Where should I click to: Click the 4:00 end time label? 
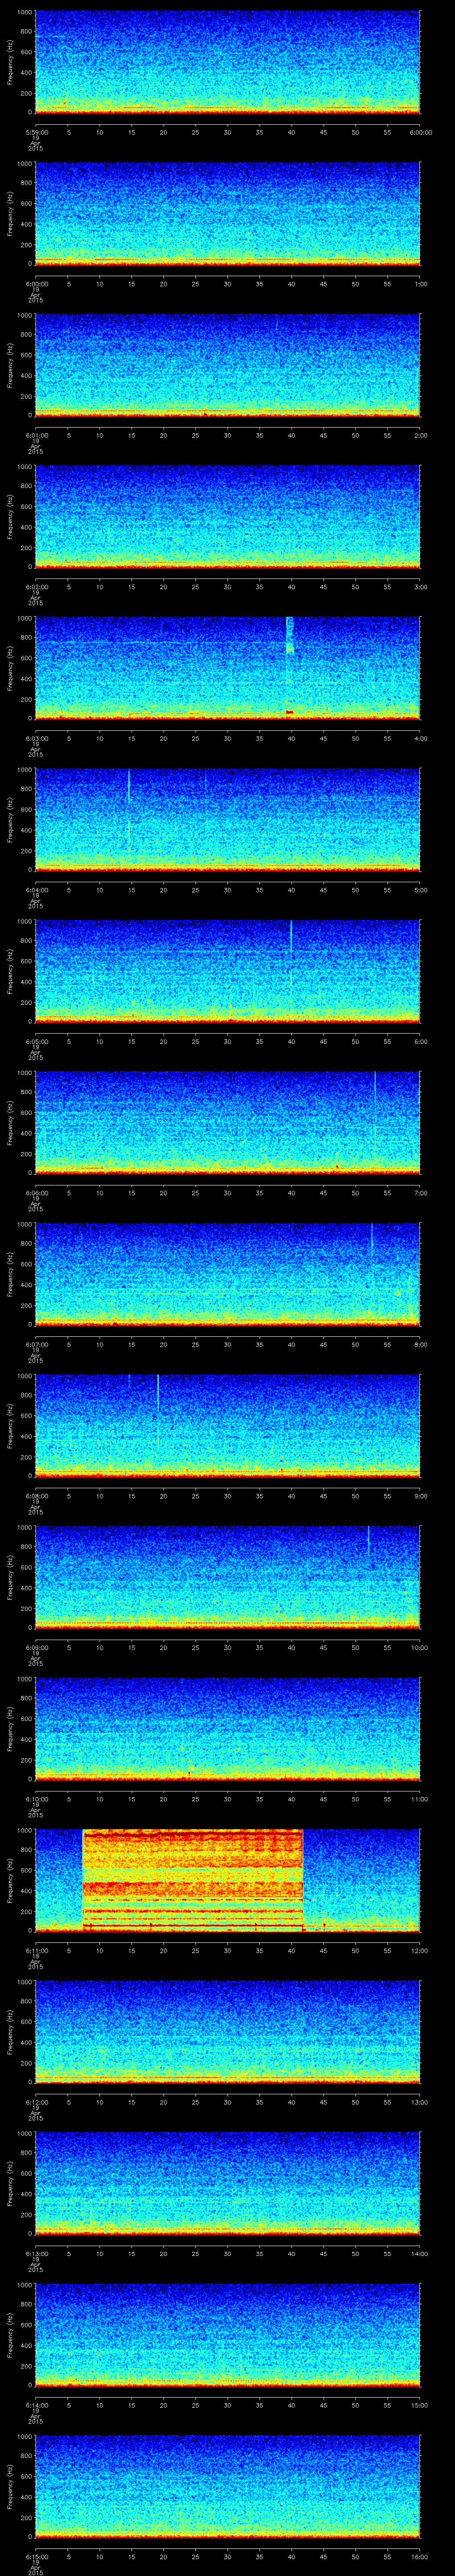click(420, 738)
